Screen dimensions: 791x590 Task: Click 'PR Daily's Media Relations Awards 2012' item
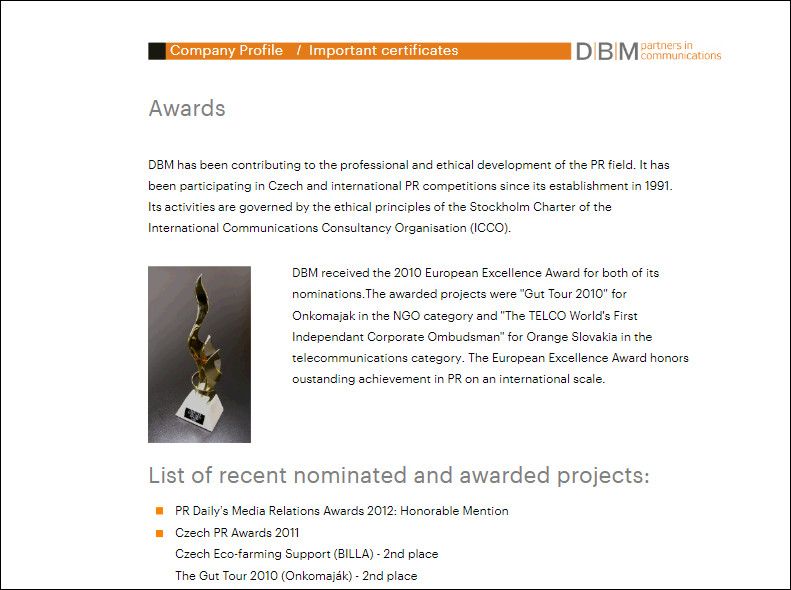[x=342, y=511]
